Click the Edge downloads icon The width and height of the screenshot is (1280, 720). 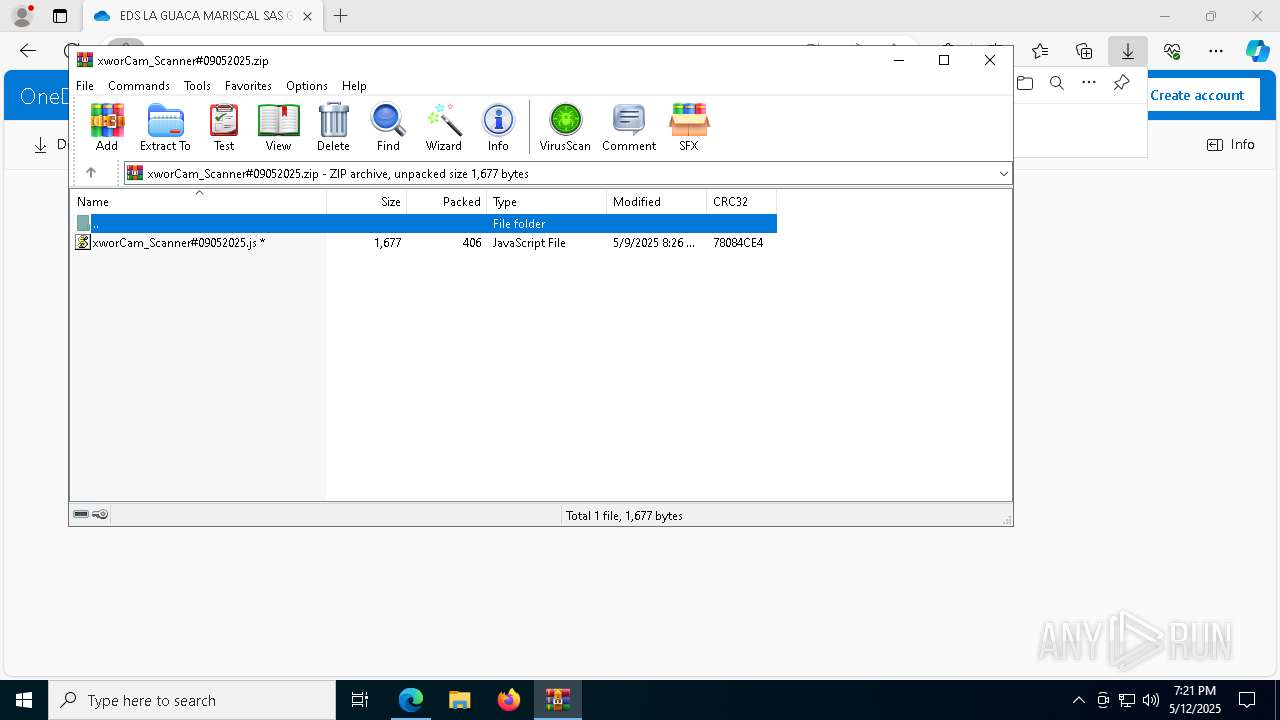1127,51
